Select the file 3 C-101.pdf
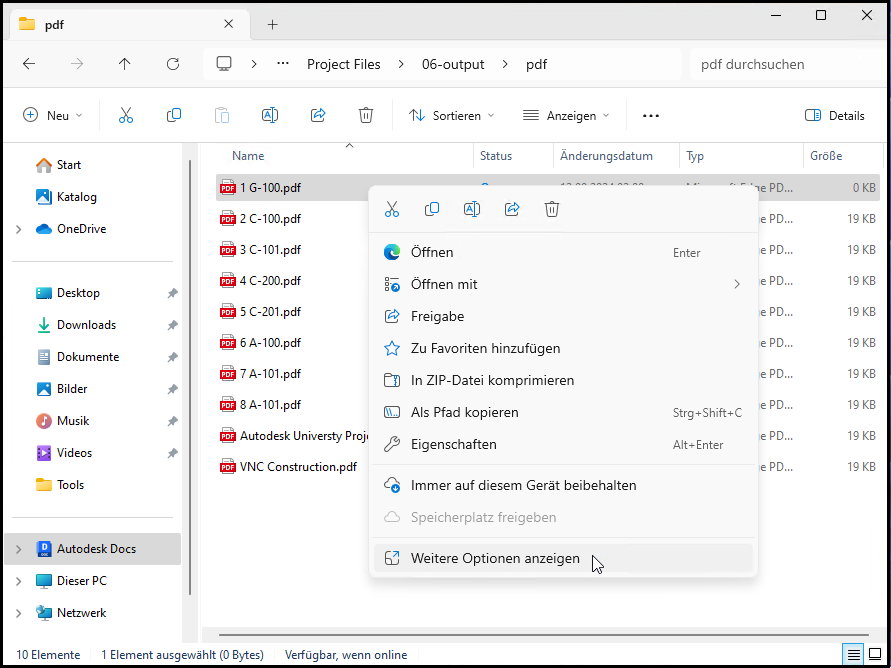 point(270,250)
